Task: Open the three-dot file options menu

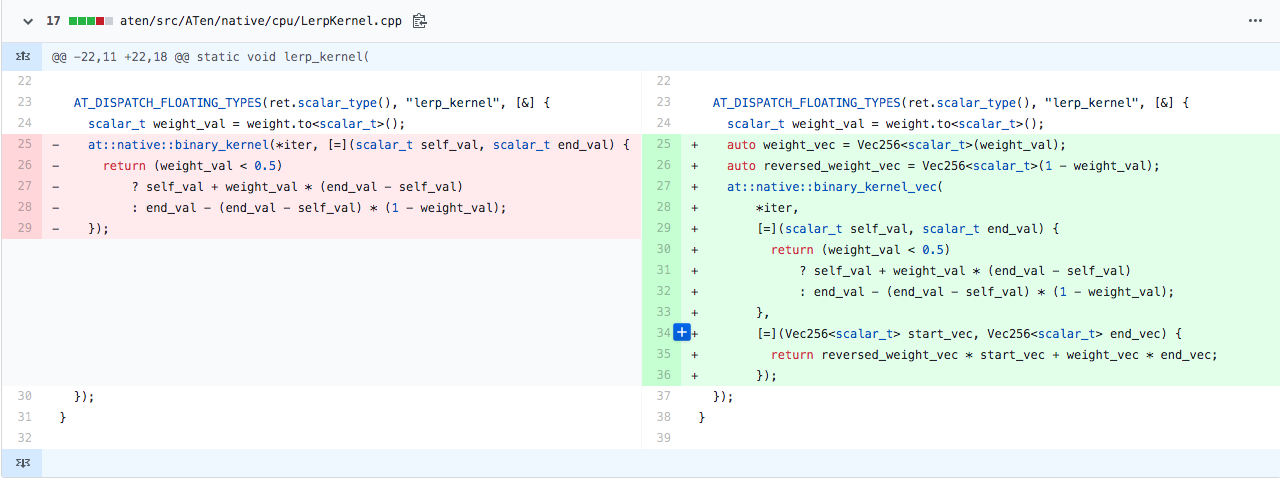Action: pos(1255,20)
